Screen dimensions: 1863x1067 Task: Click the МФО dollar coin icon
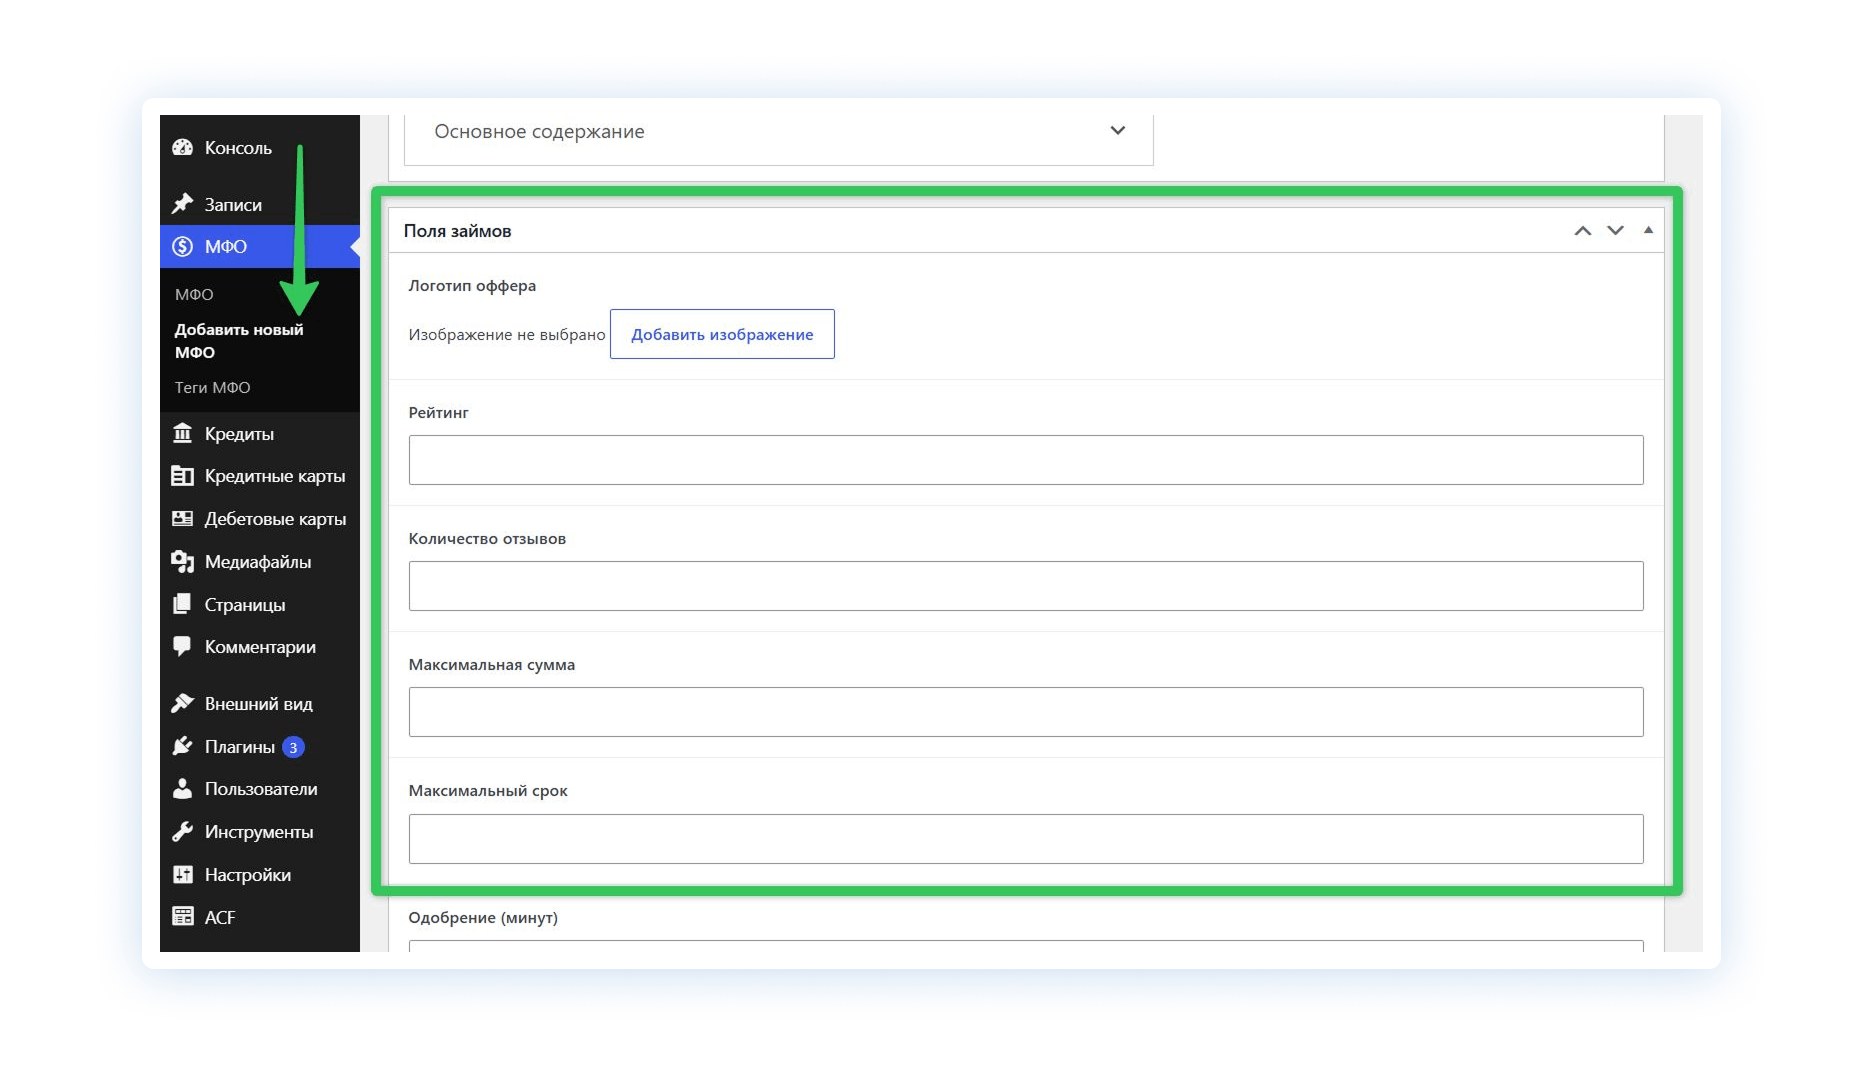pos(182,246)
